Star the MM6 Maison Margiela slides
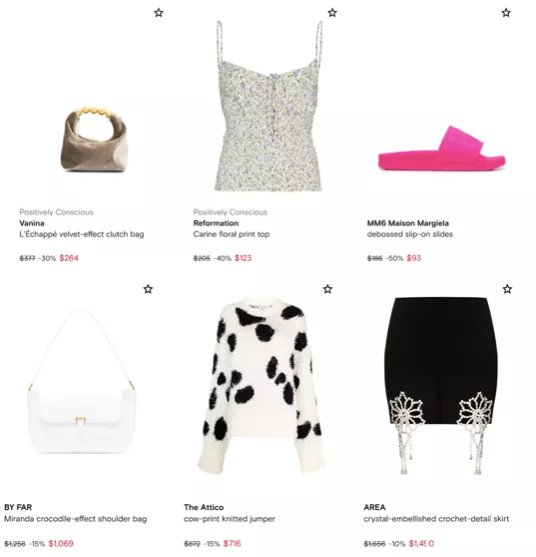 pos(506,13)
